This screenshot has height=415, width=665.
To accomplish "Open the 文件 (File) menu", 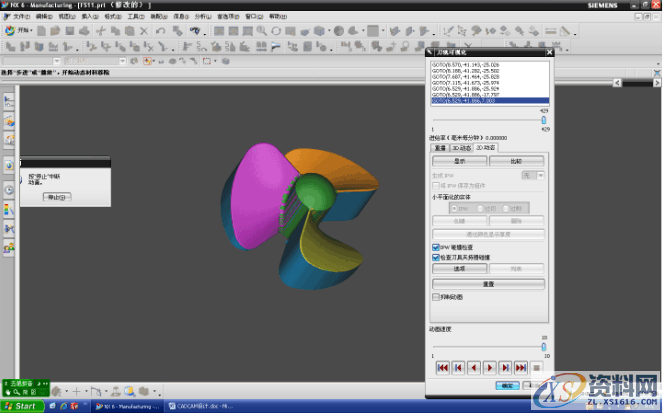I will (x=20, y=17).
